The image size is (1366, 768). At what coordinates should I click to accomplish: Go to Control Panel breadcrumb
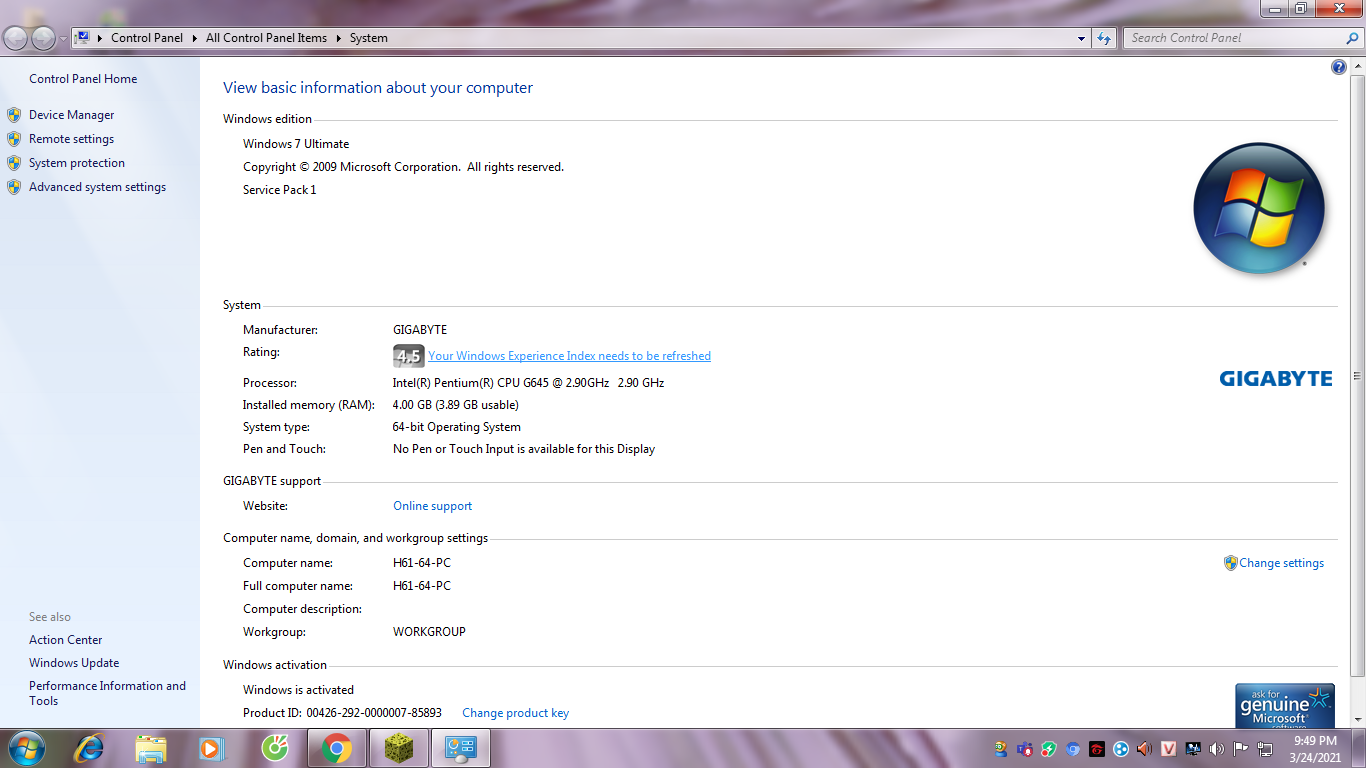click(x=147, y=38)
